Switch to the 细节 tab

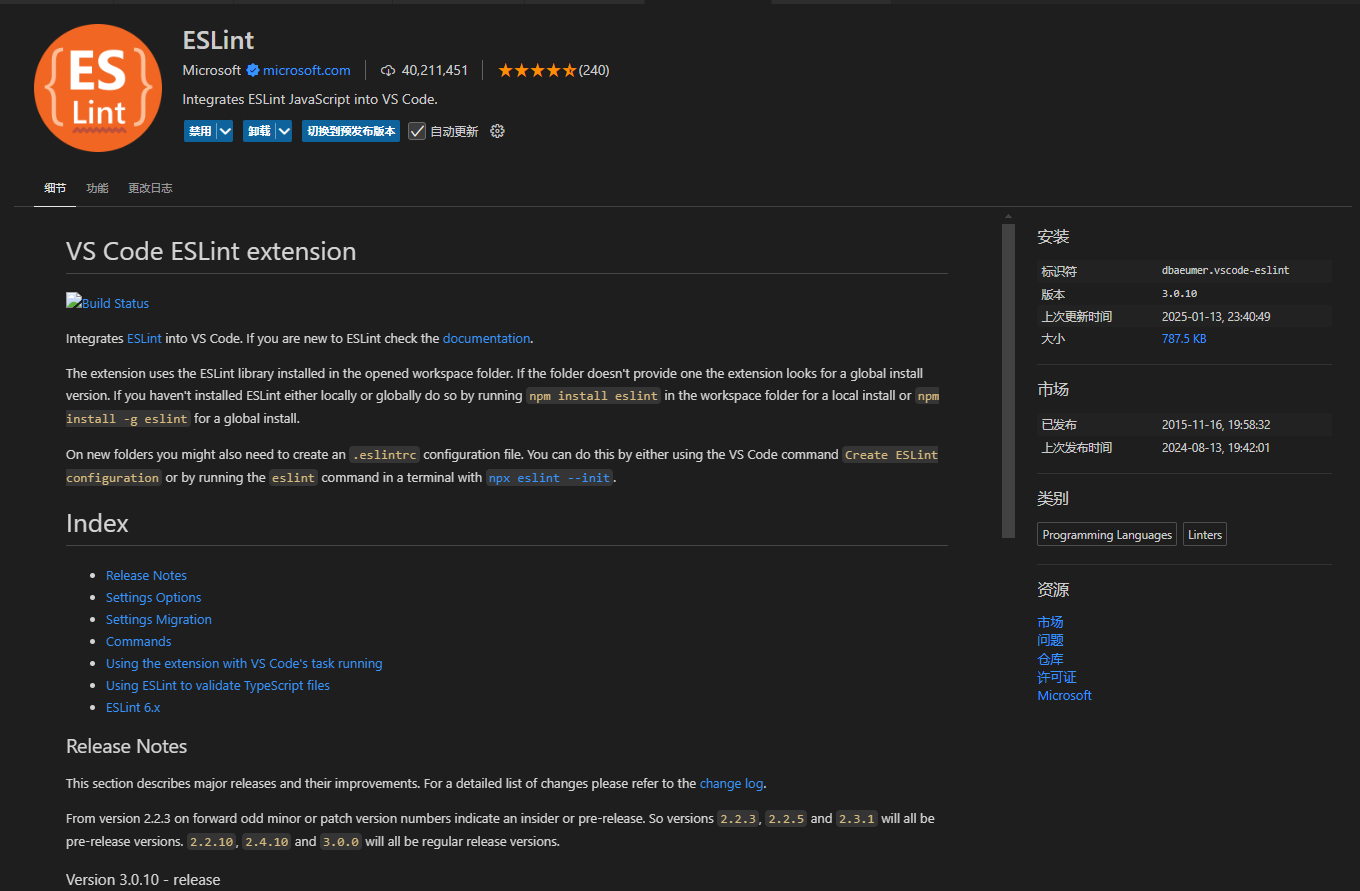coord(55,188)
